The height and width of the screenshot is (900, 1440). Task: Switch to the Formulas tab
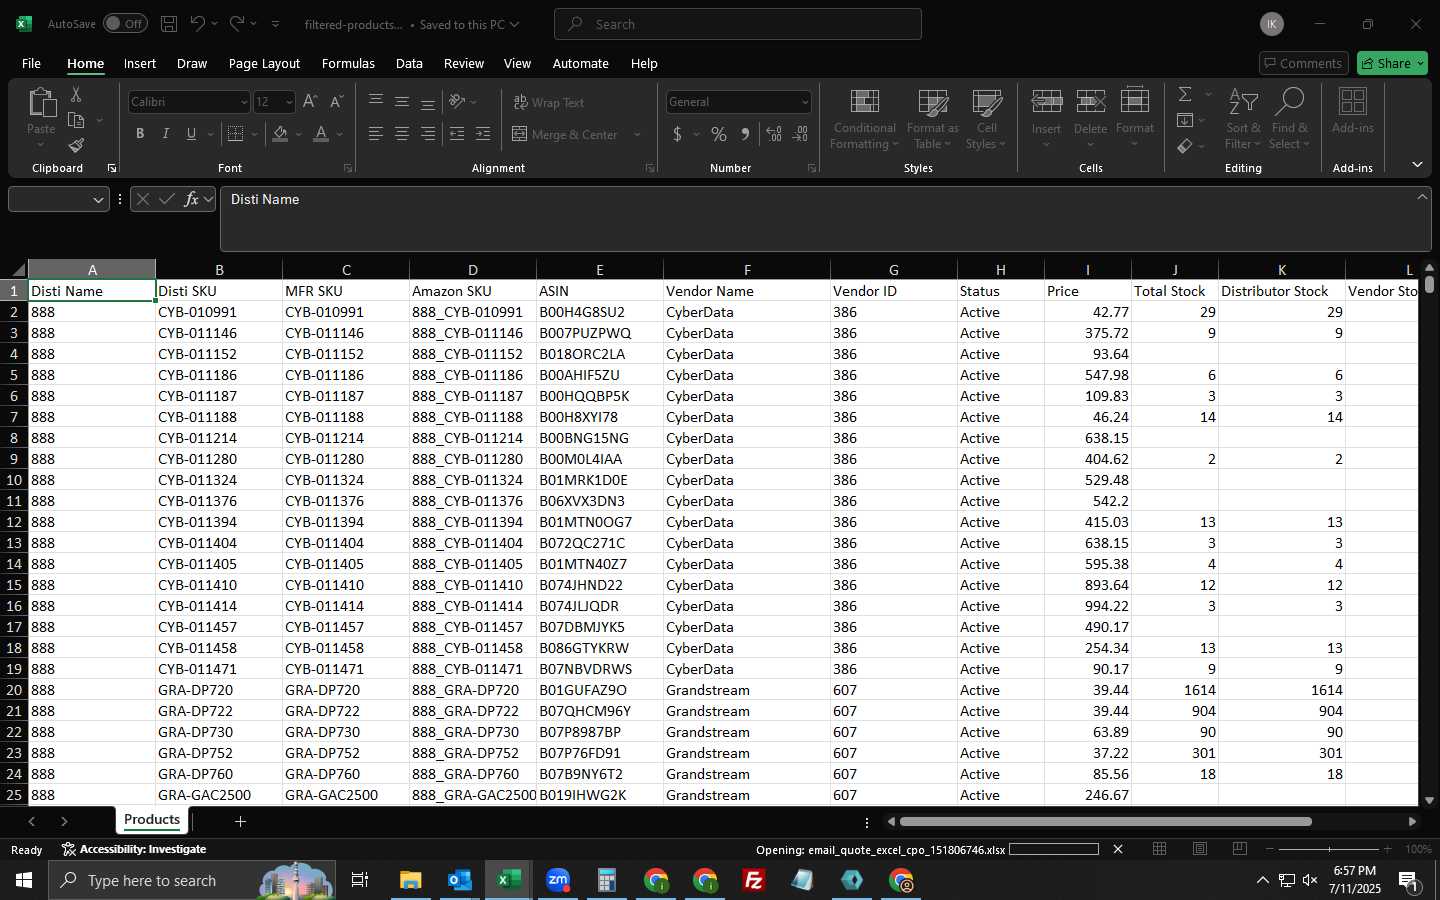tap(348, 63)
